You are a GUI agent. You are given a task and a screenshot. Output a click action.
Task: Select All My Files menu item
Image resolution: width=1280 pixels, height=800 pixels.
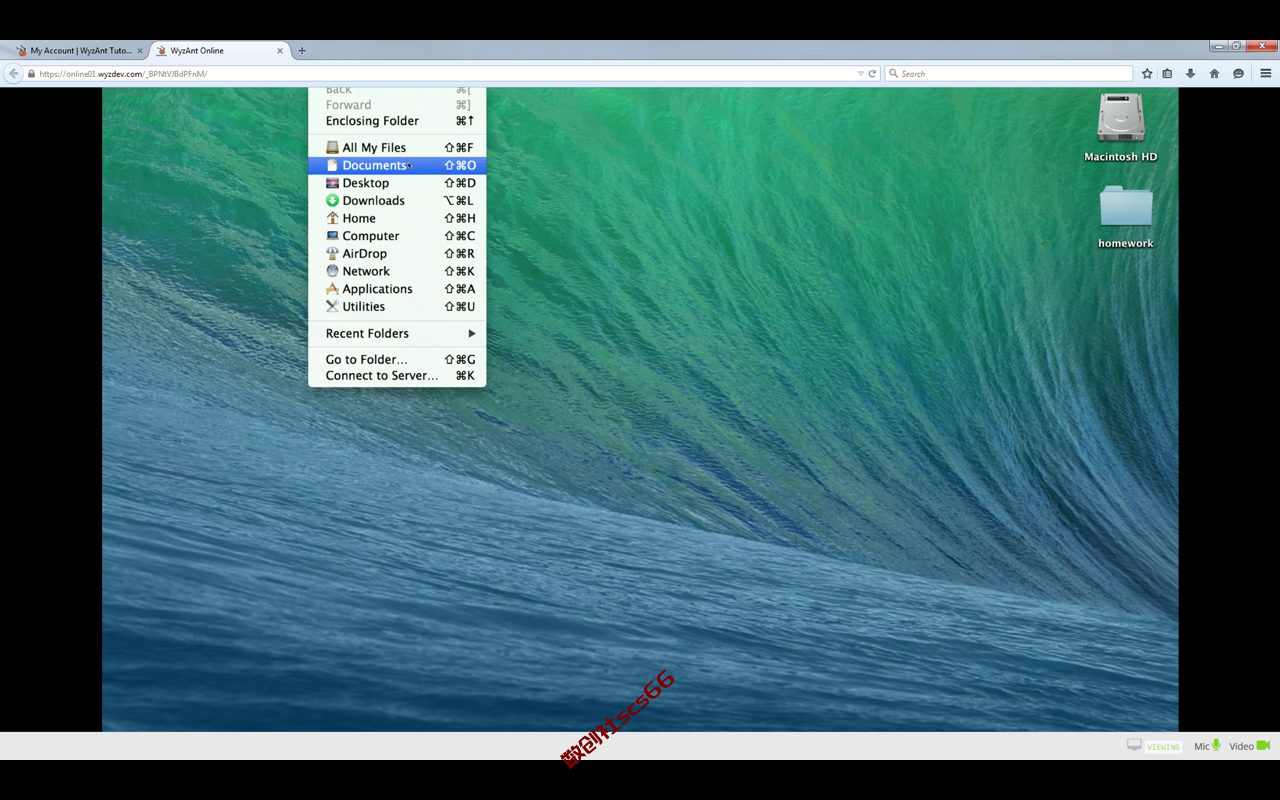397,148
